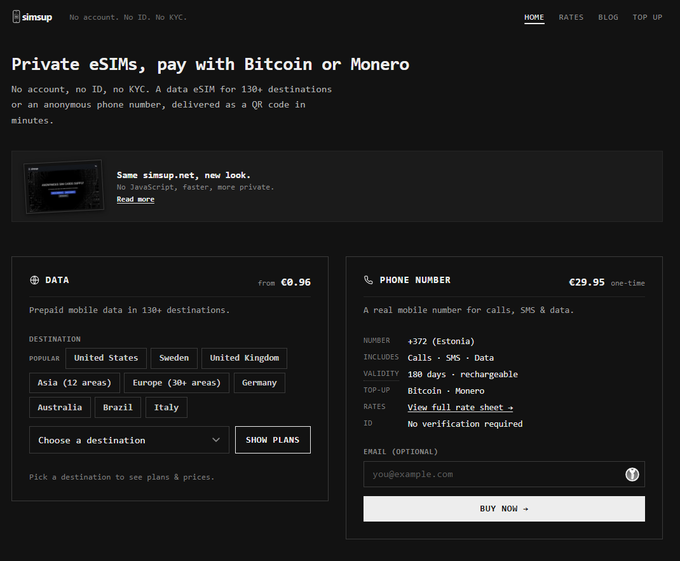Open View full rate sheet link

(x=460, y=408)
